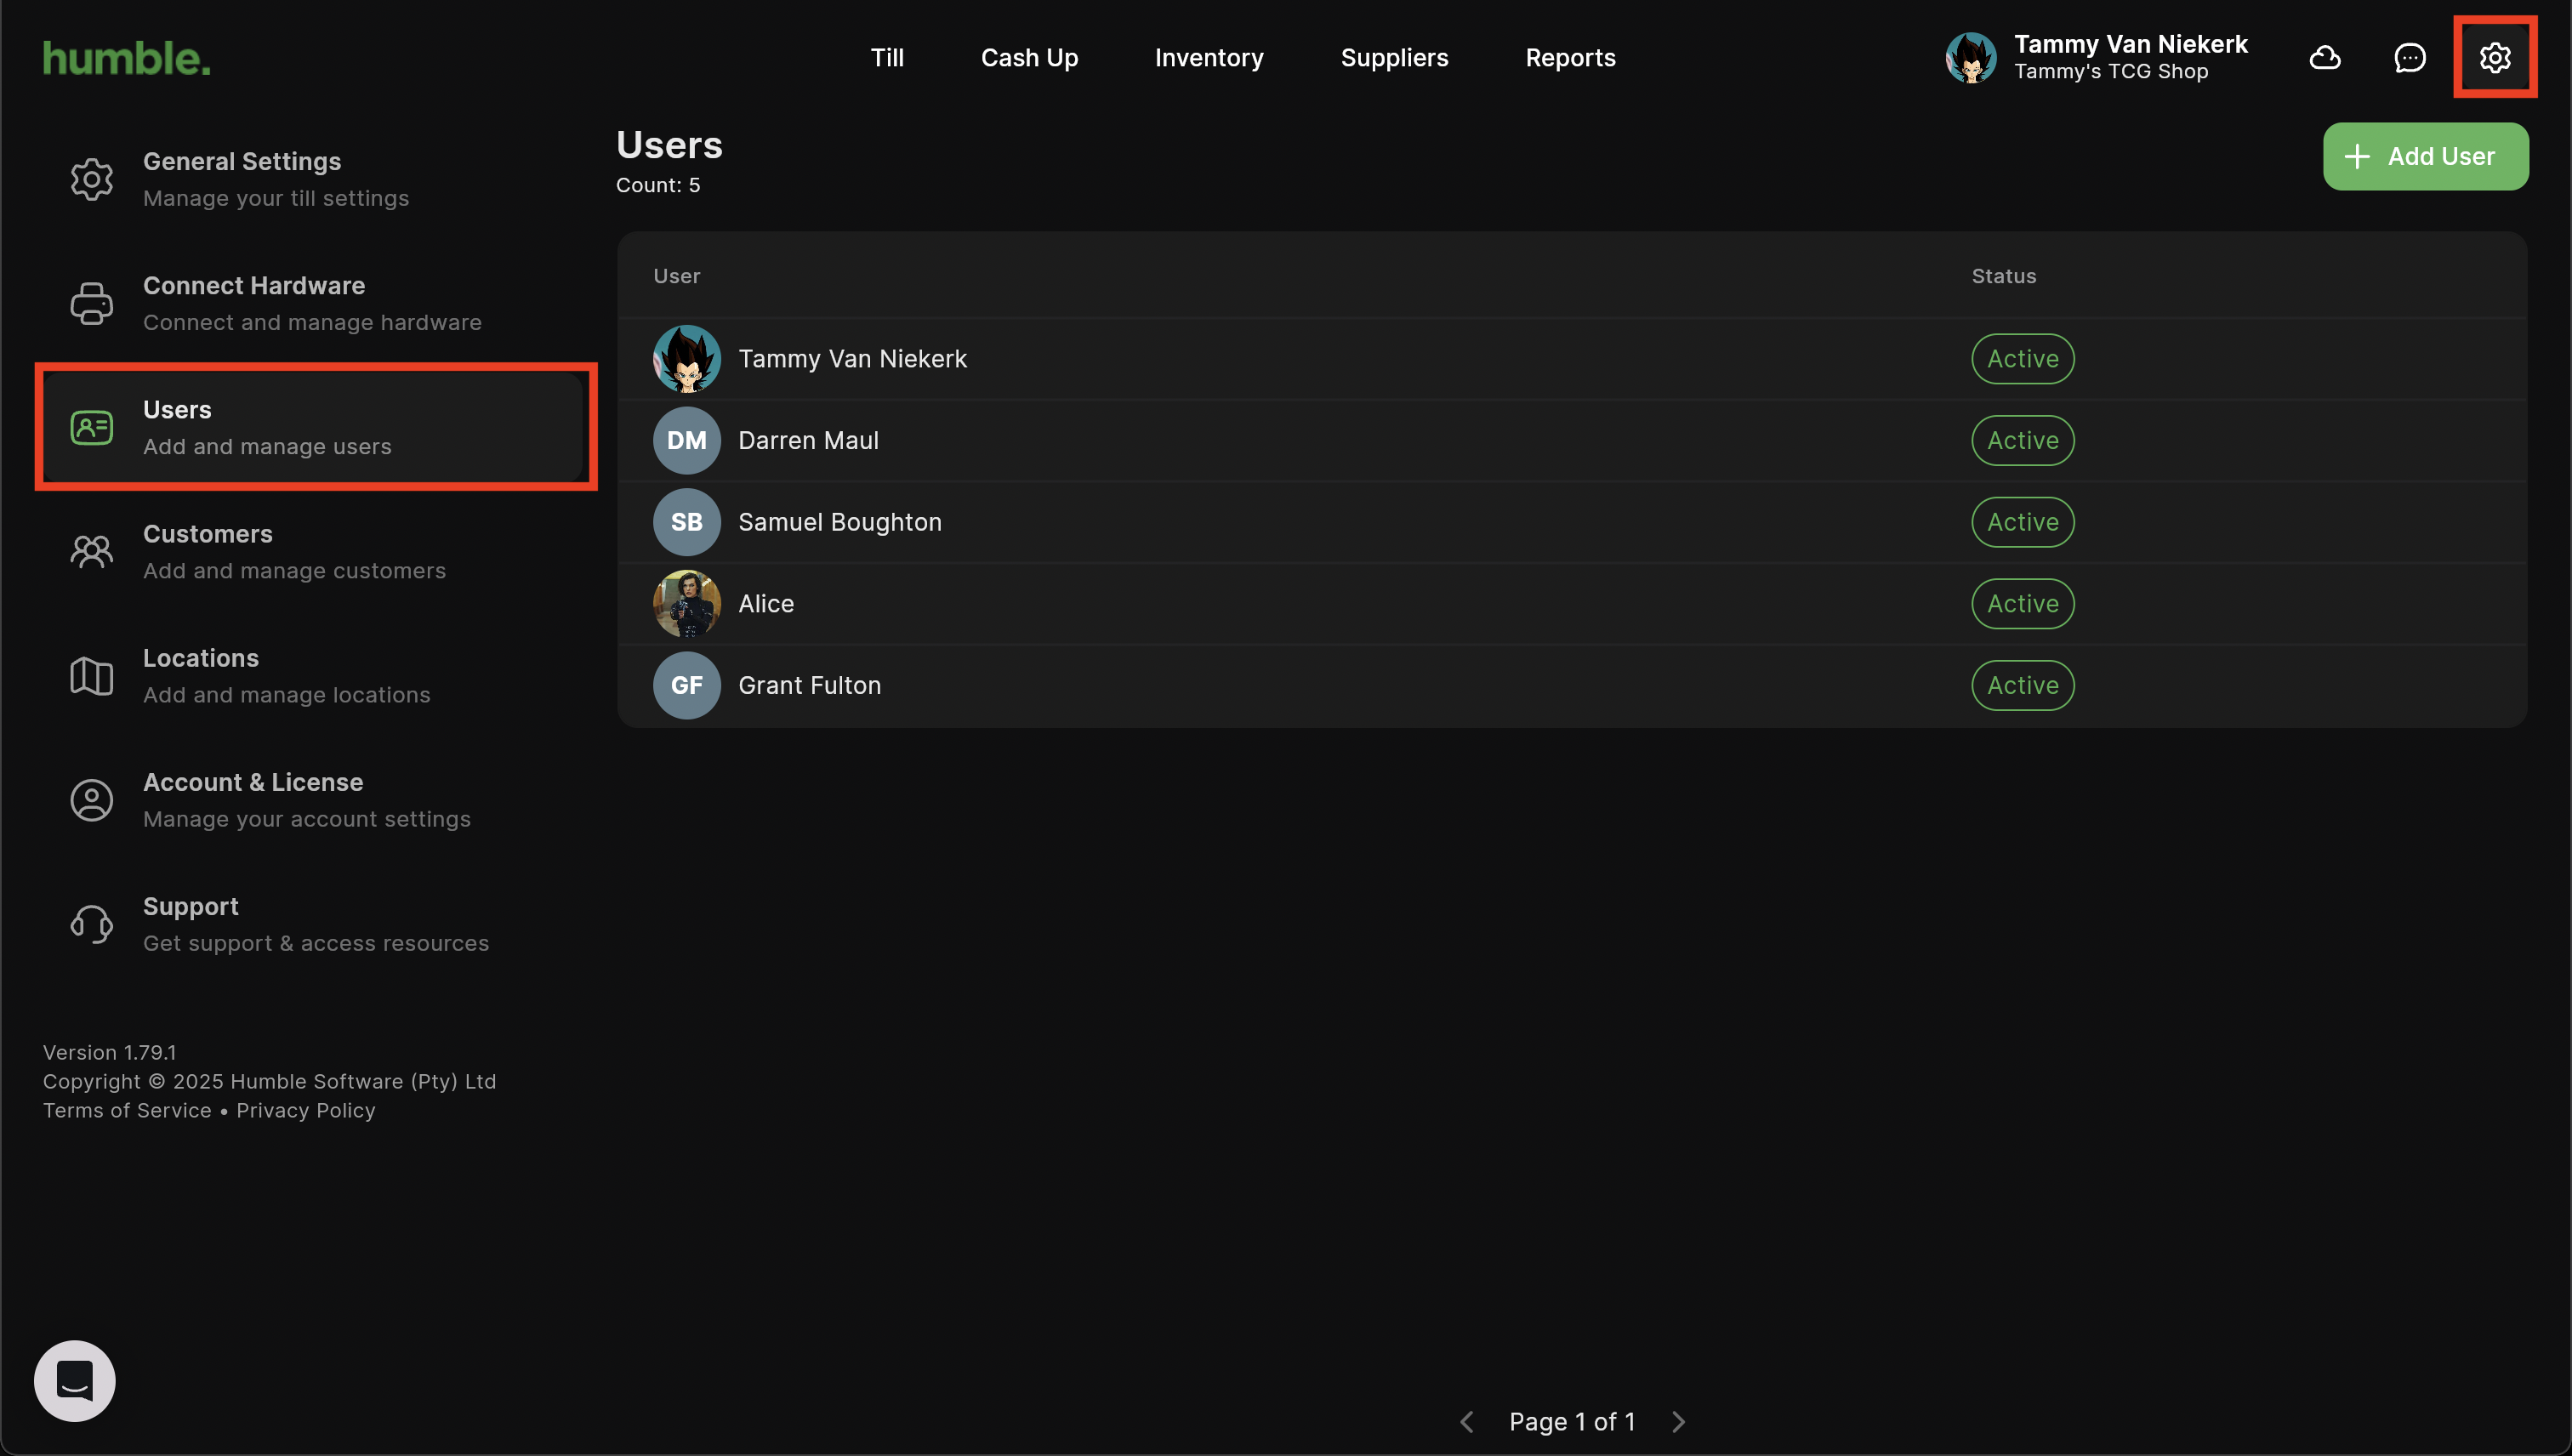Click the Support headset icon

point(91,924)
